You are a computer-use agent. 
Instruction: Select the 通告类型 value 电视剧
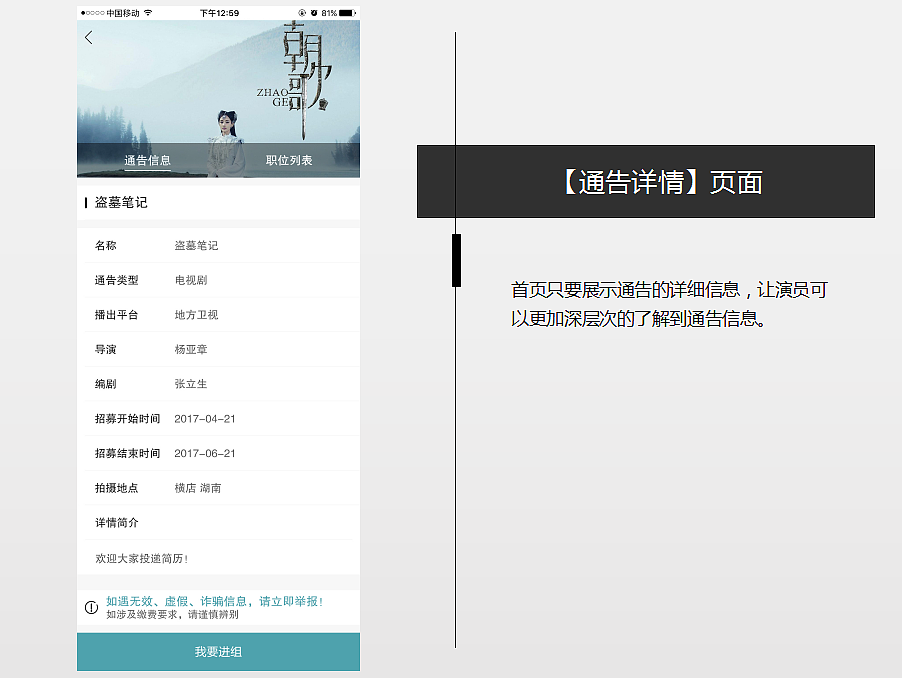click(191, 280)
